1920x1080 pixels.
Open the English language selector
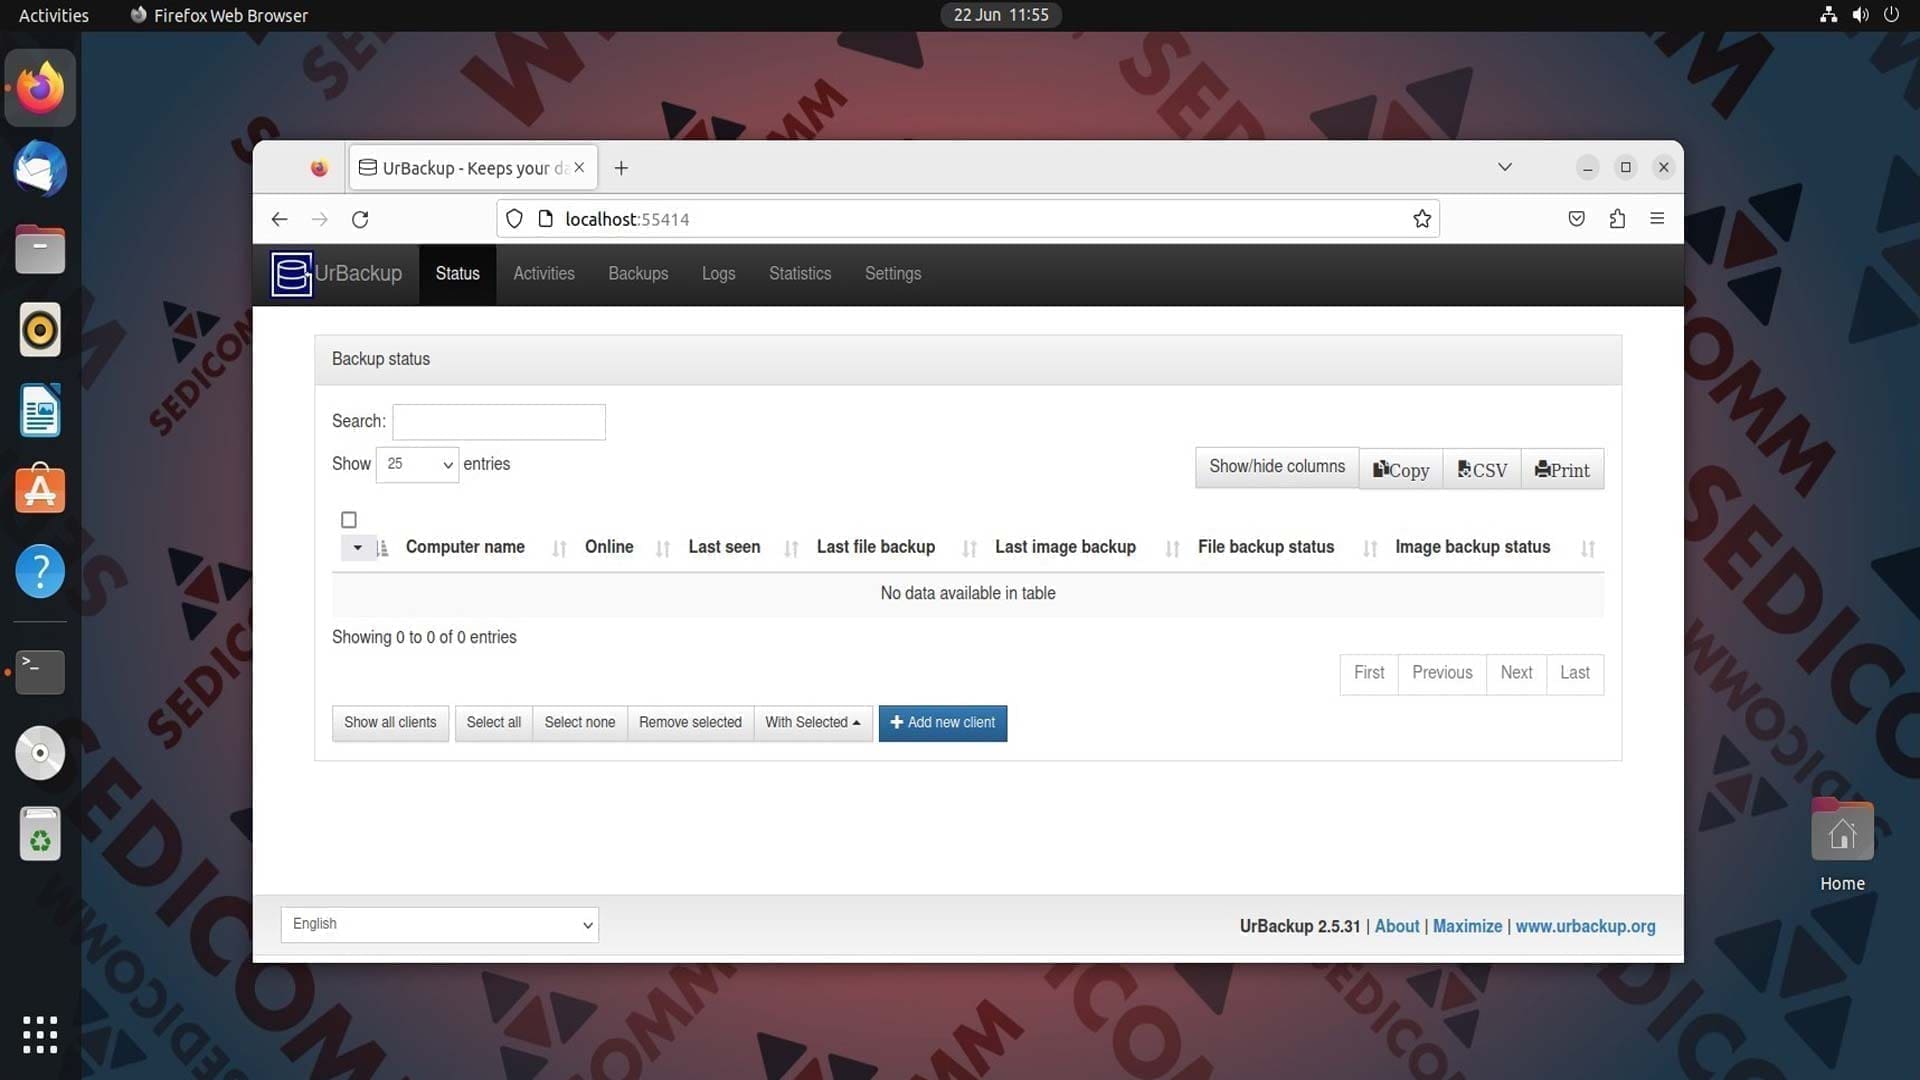coord(440,924)
